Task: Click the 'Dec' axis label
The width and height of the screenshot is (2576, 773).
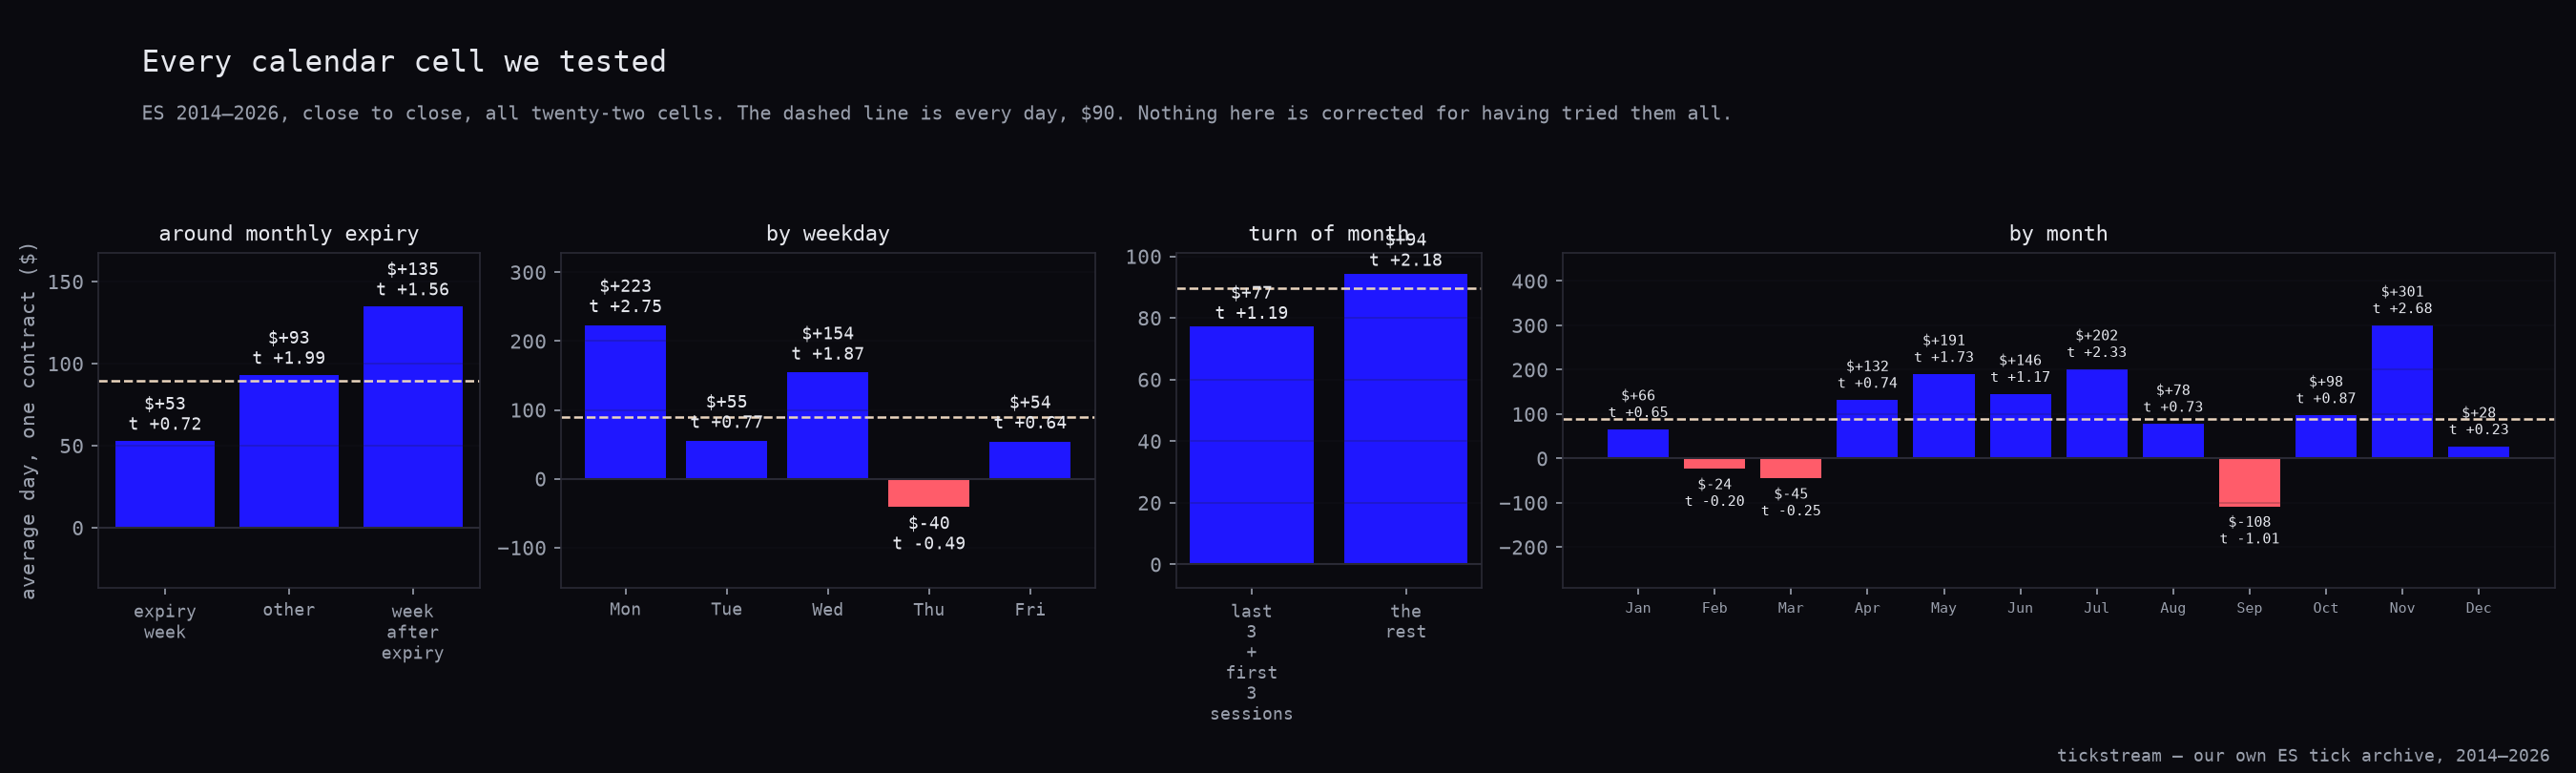Action: 2478,608
